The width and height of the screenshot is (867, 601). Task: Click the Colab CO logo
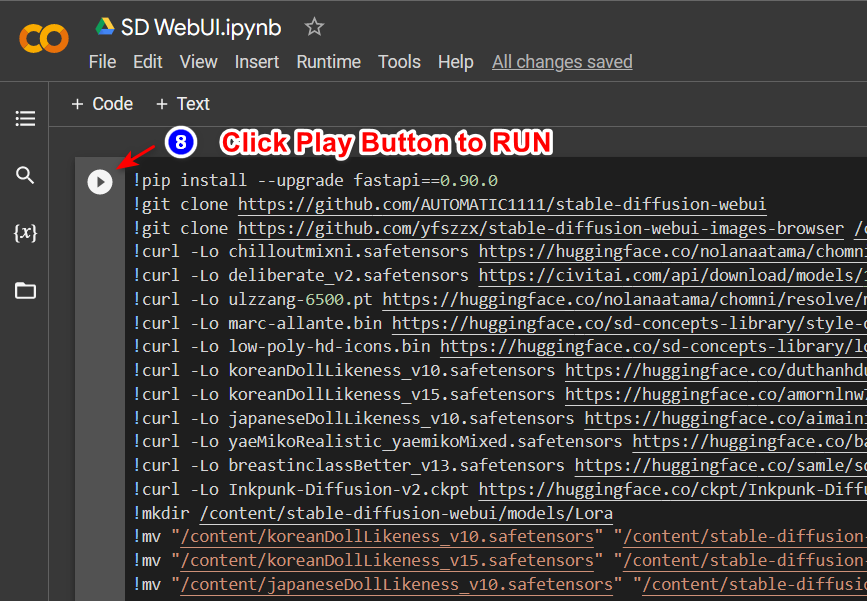point(44,39)
